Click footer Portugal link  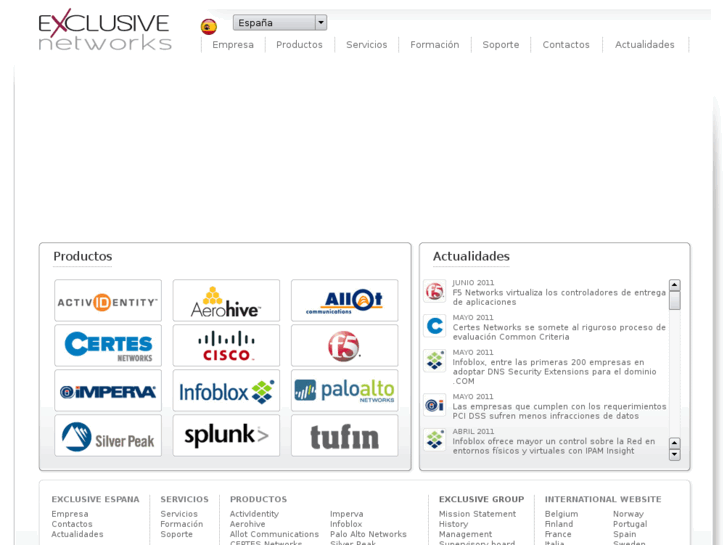pos(630,524)
